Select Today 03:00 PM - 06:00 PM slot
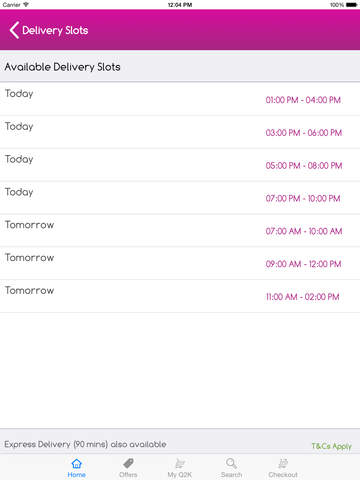This screenshot has width=360, height=480. (180, 132)
